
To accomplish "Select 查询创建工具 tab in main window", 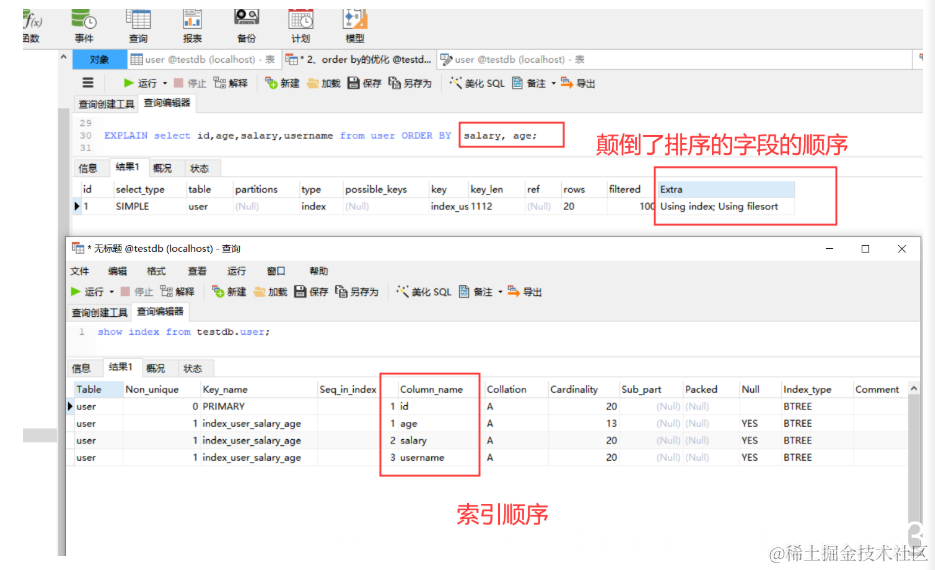I will coord(106,104).
